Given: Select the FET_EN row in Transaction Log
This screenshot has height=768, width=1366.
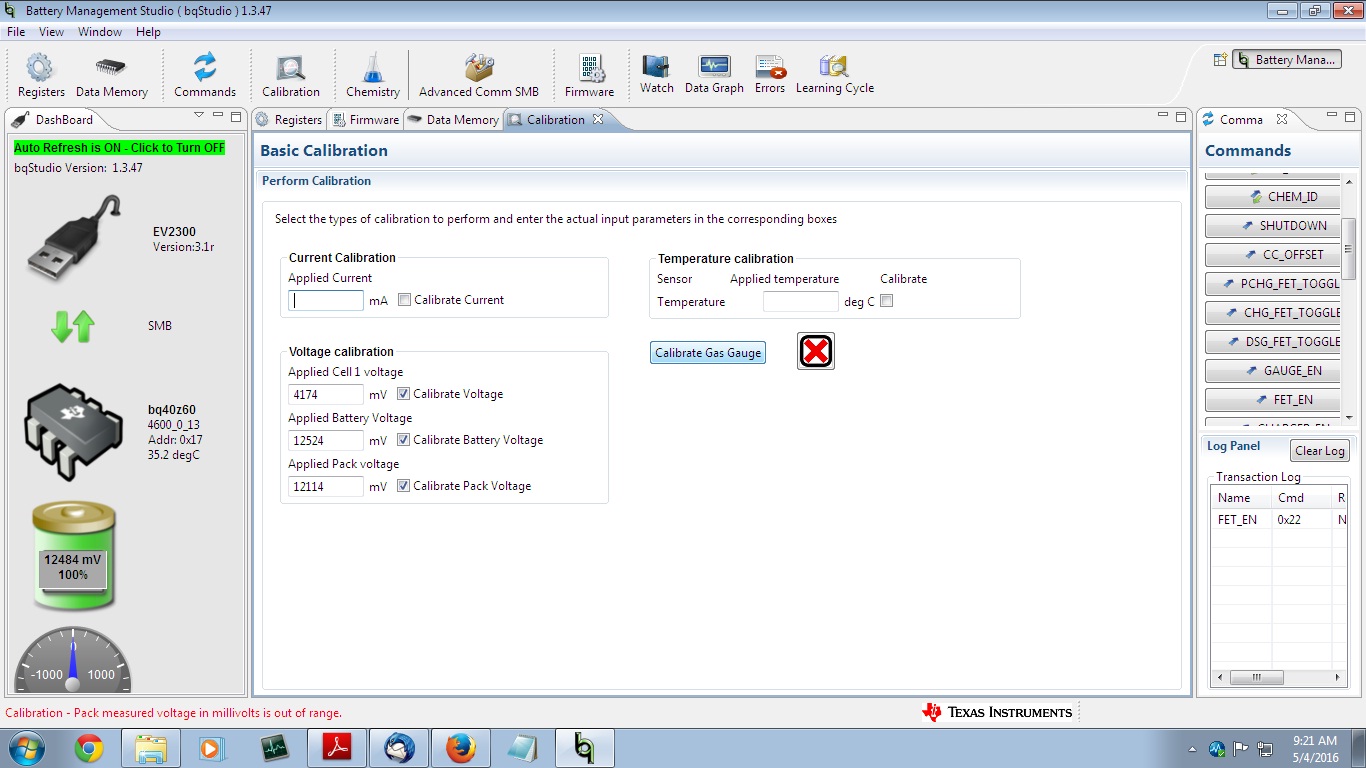Looking at the screenshot, I should [x=1279, y=520].
